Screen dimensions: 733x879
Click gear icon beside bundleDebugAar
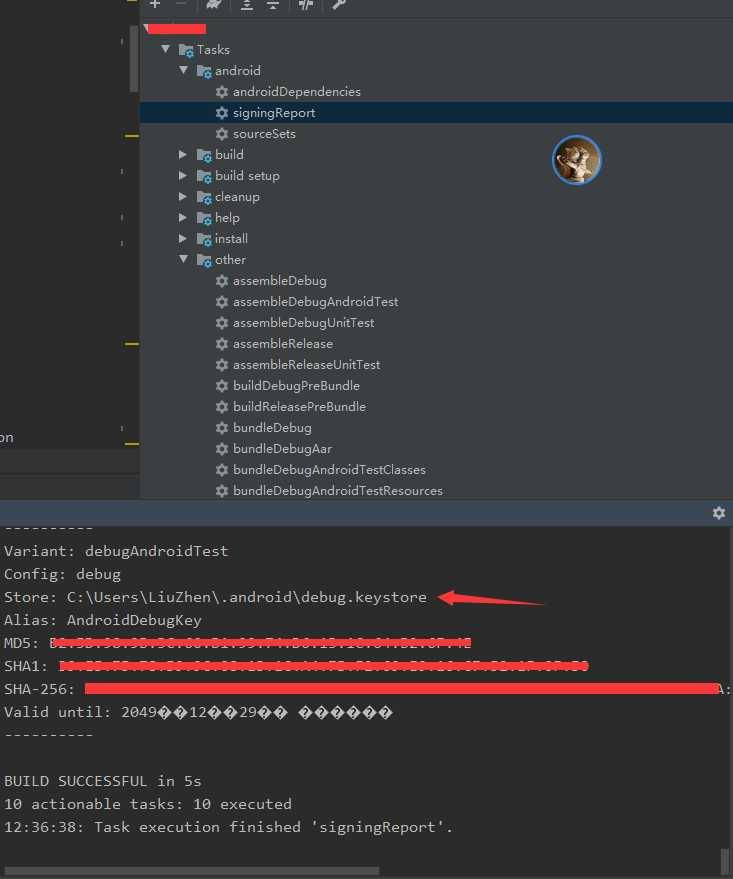(222, 448)
